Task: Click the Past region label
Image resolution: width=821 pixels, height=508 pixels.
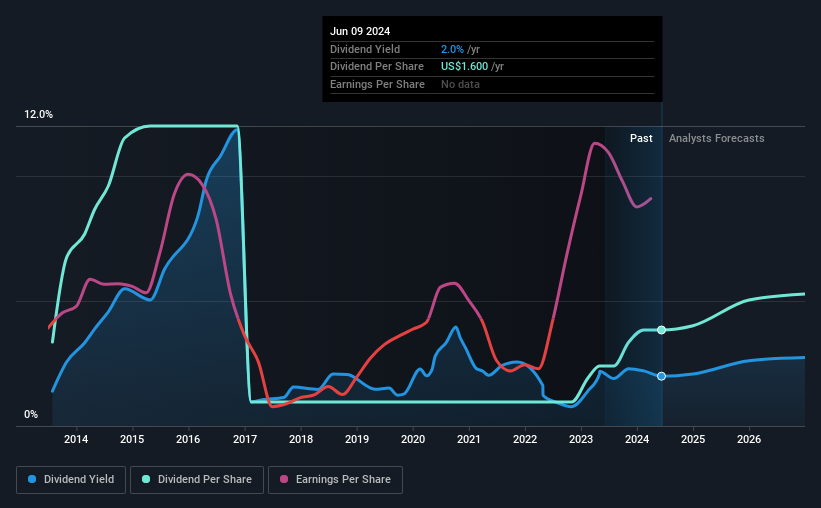Action: tap(641, 138)
